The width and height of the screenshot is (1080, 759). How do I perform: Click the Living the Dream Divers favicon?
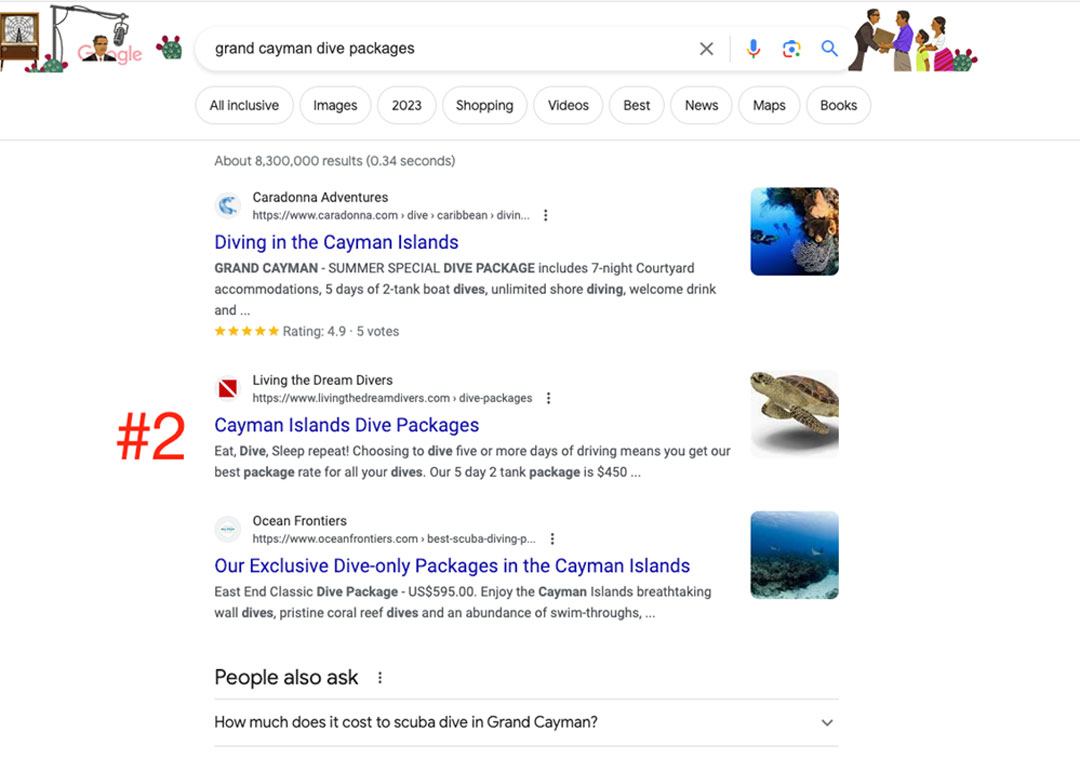(228, 388)
